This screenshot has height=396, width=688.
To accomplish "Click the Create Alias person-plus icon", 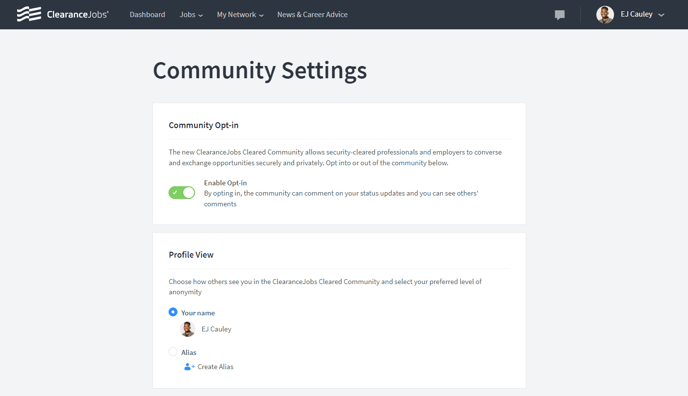I will (189, 367).
